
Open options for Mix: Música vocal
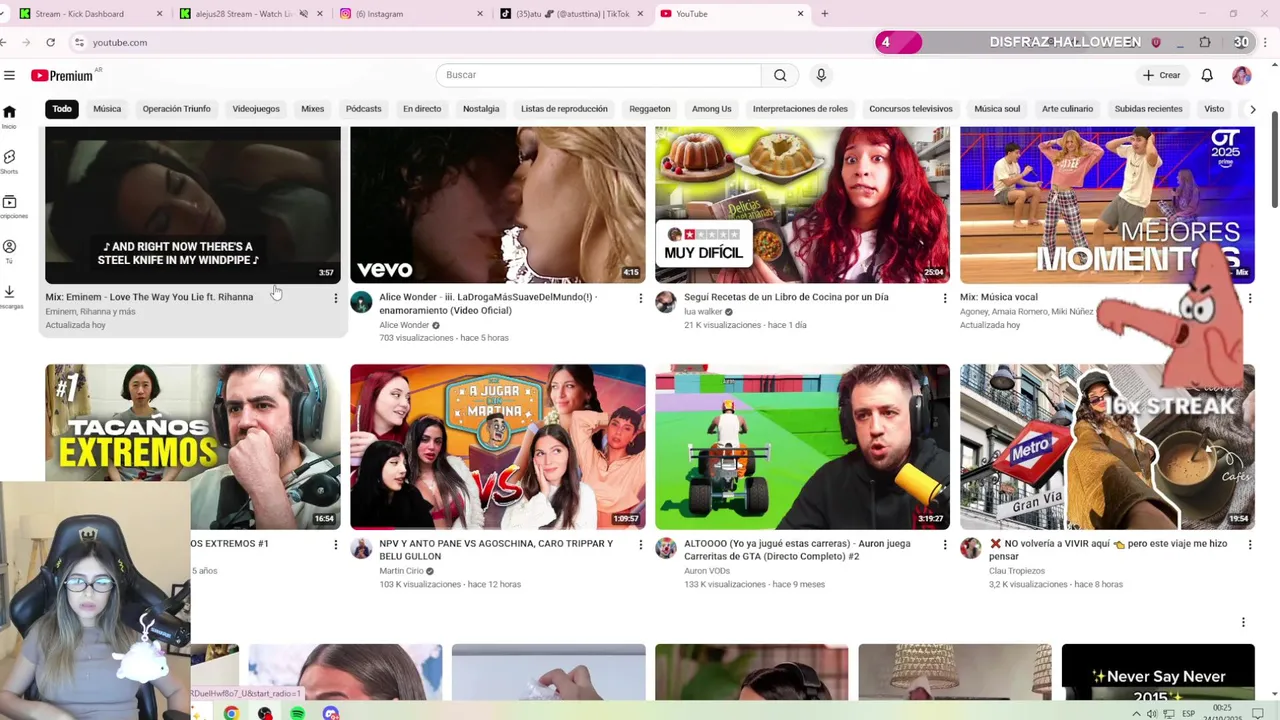[1250, 298]
